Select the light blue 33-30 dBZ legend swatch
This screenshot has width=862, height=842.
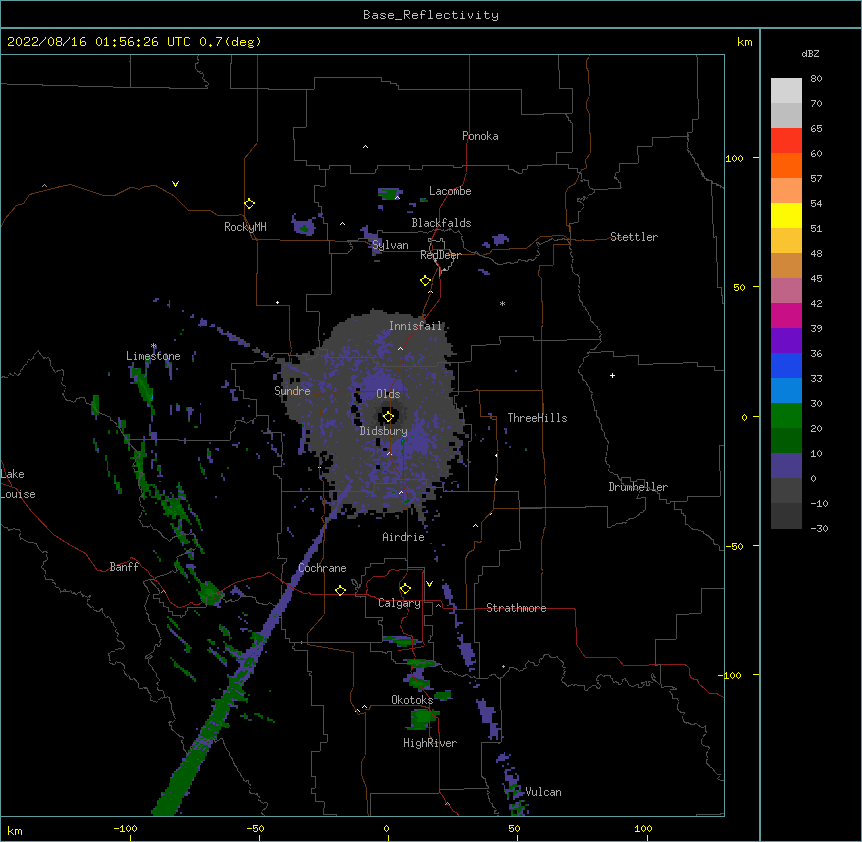(x=786, y=391)
